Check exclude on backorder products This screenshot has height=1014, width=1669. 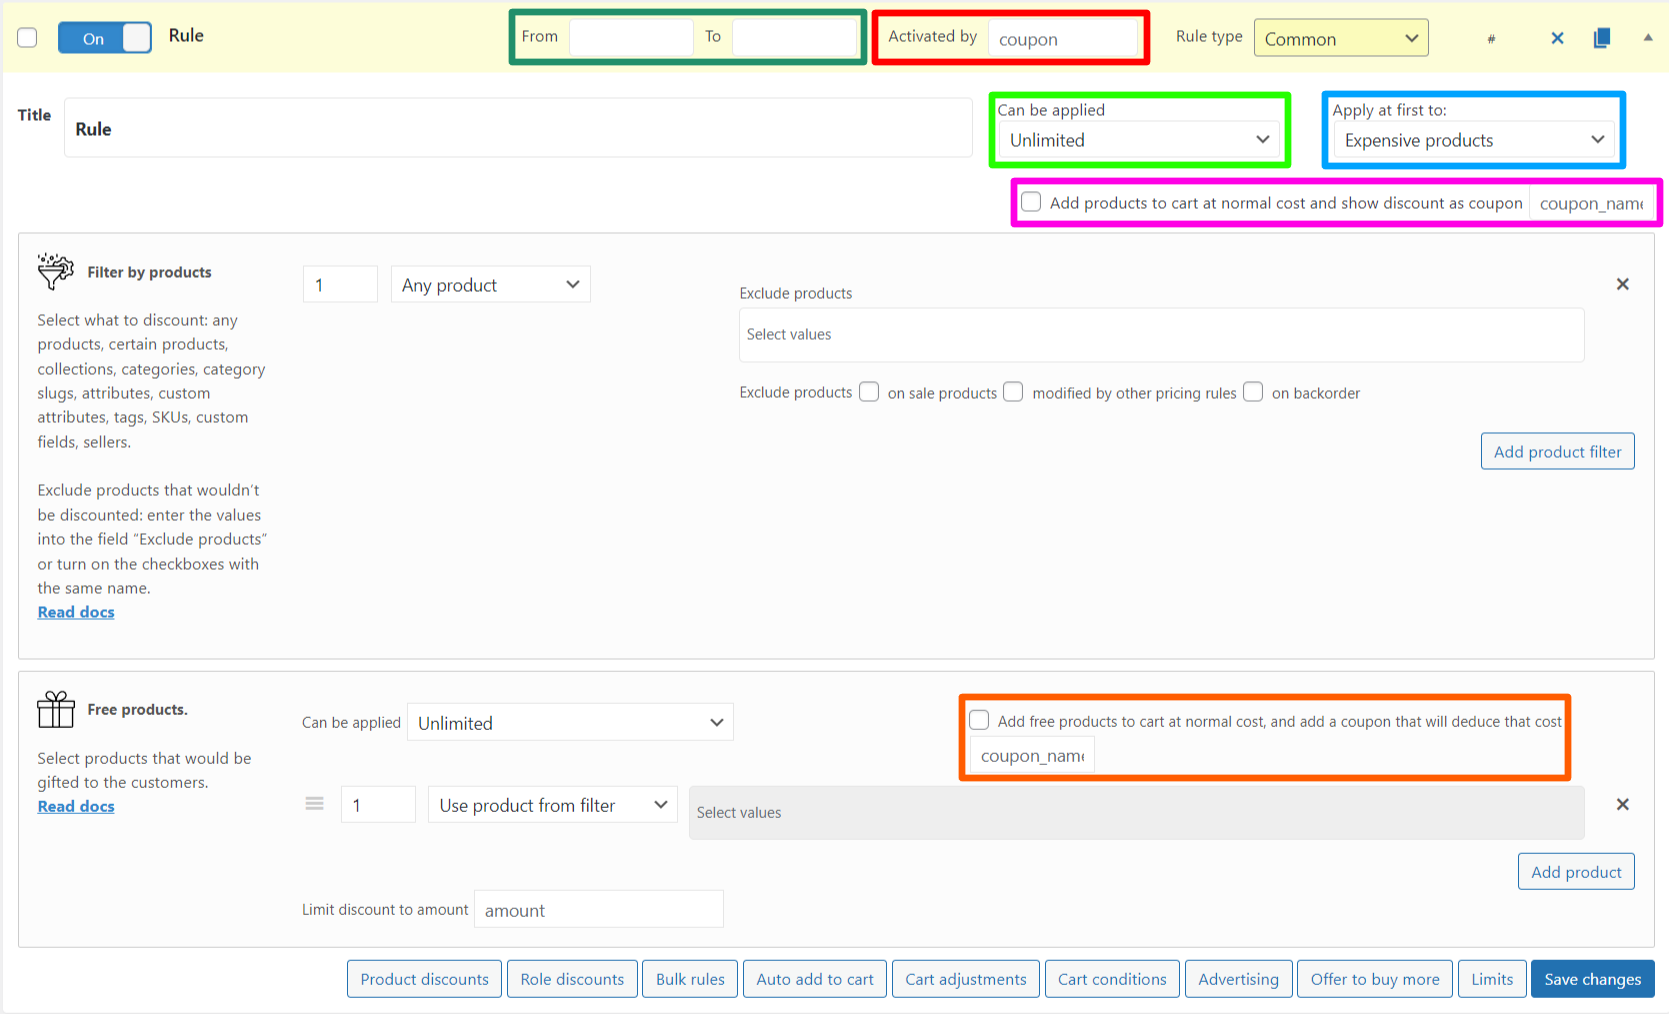(1253, 392)
